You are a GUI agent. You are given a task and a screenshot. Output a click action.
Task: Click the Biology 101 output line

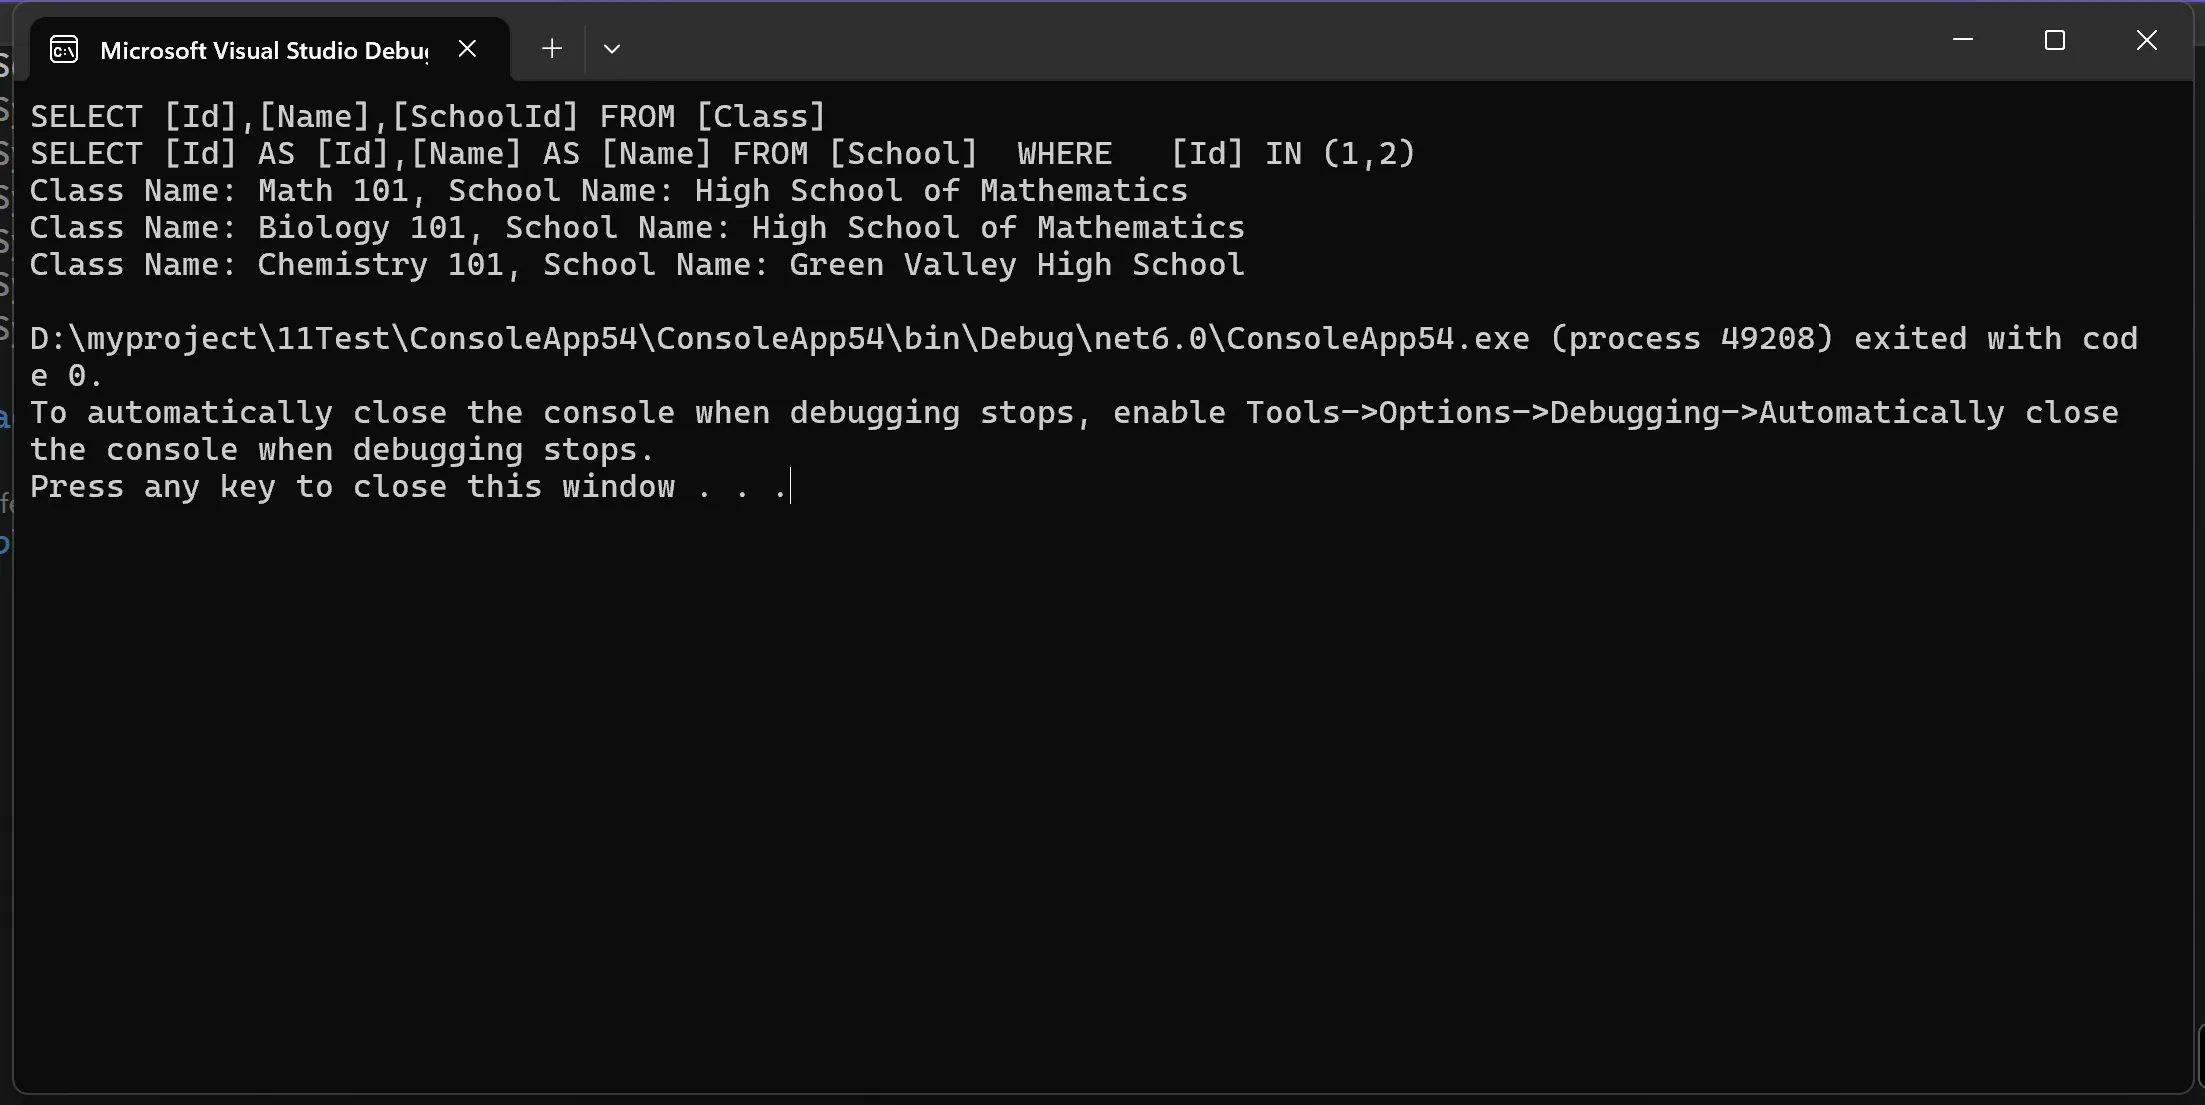(x=637, y=228)
